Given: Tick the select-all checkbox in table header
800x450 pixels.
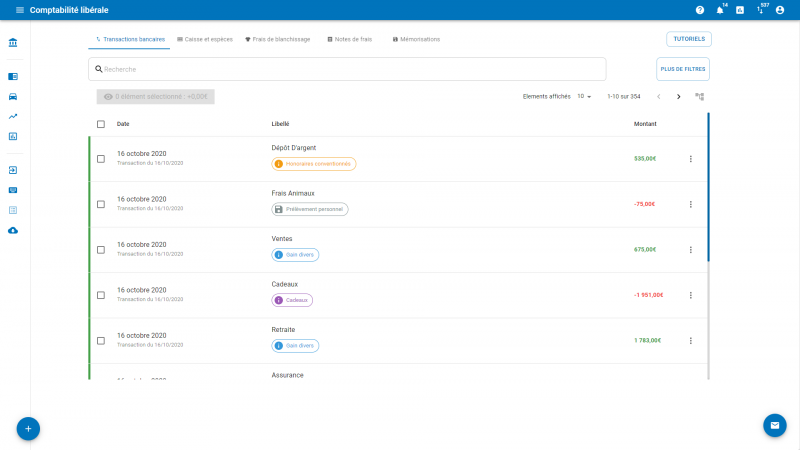Looking at the screenshot, I should point(101,124).
